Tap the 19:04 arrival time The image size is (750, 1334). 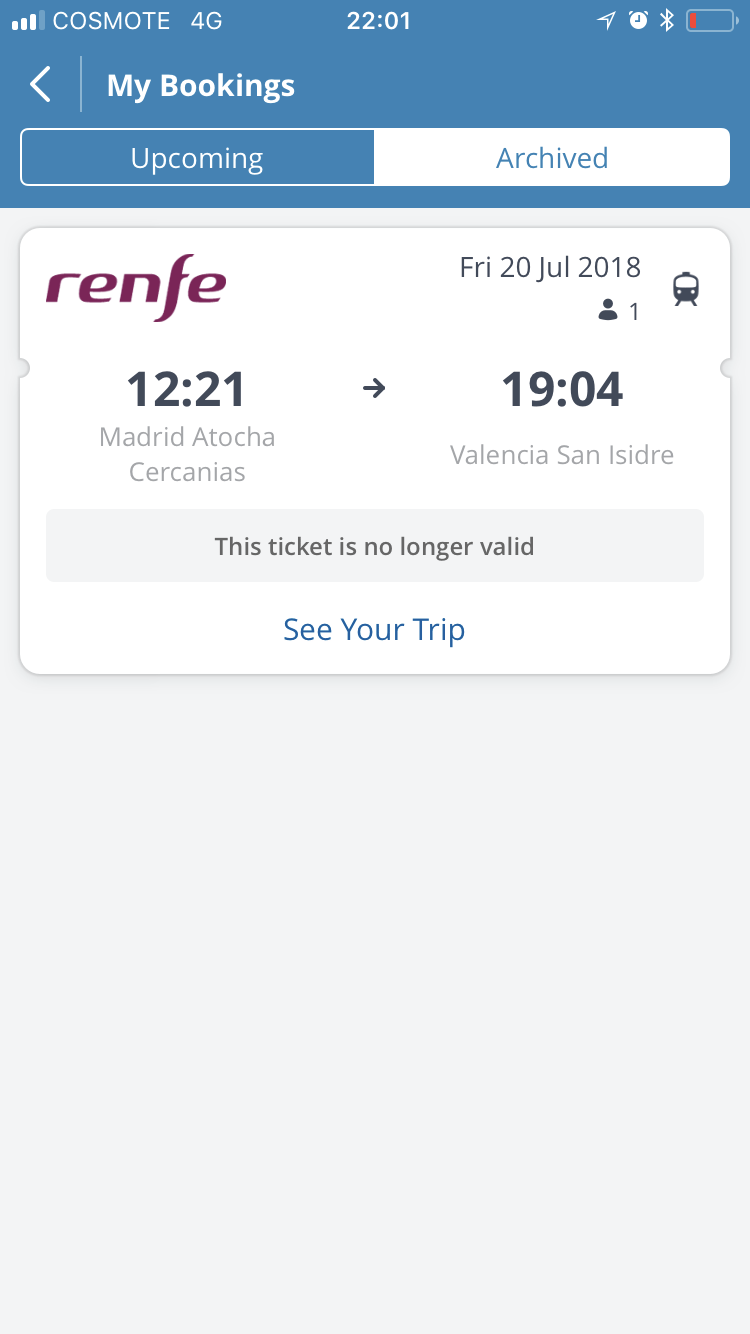(x=562, y=390)
